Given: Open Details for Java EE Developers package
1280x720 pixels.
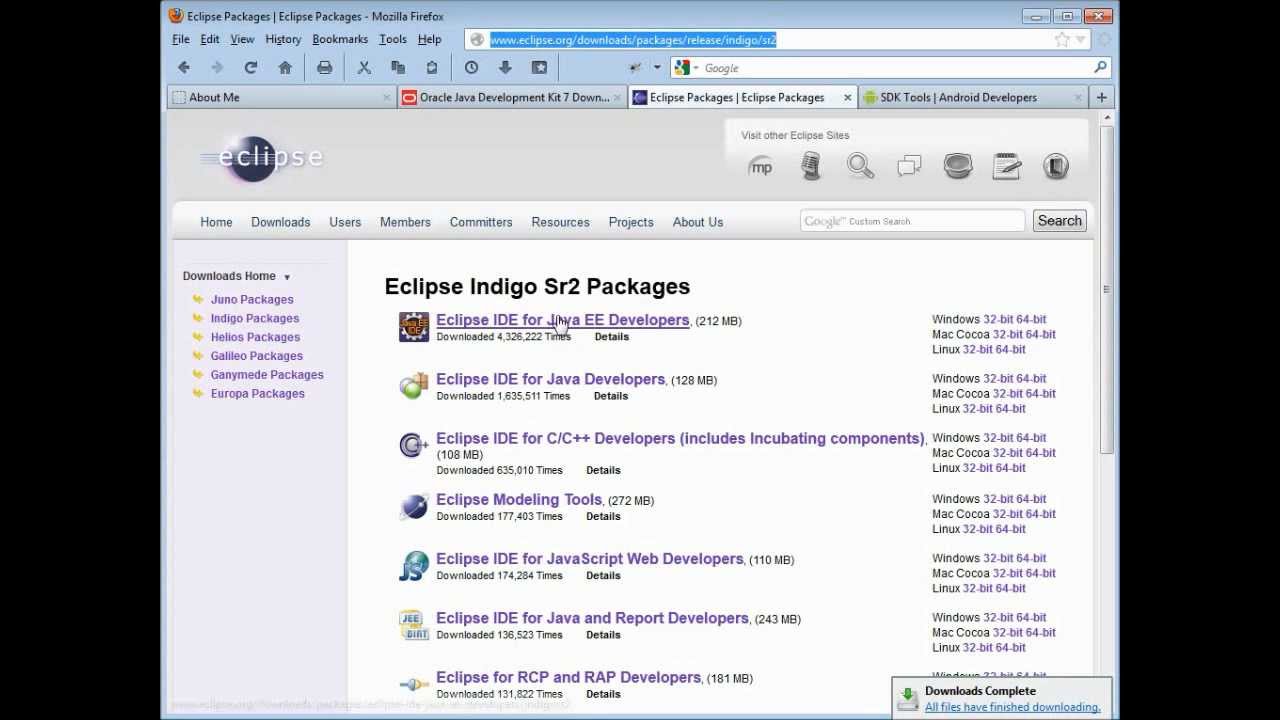Looking at the screenshot, I should [x=611, y=337].
